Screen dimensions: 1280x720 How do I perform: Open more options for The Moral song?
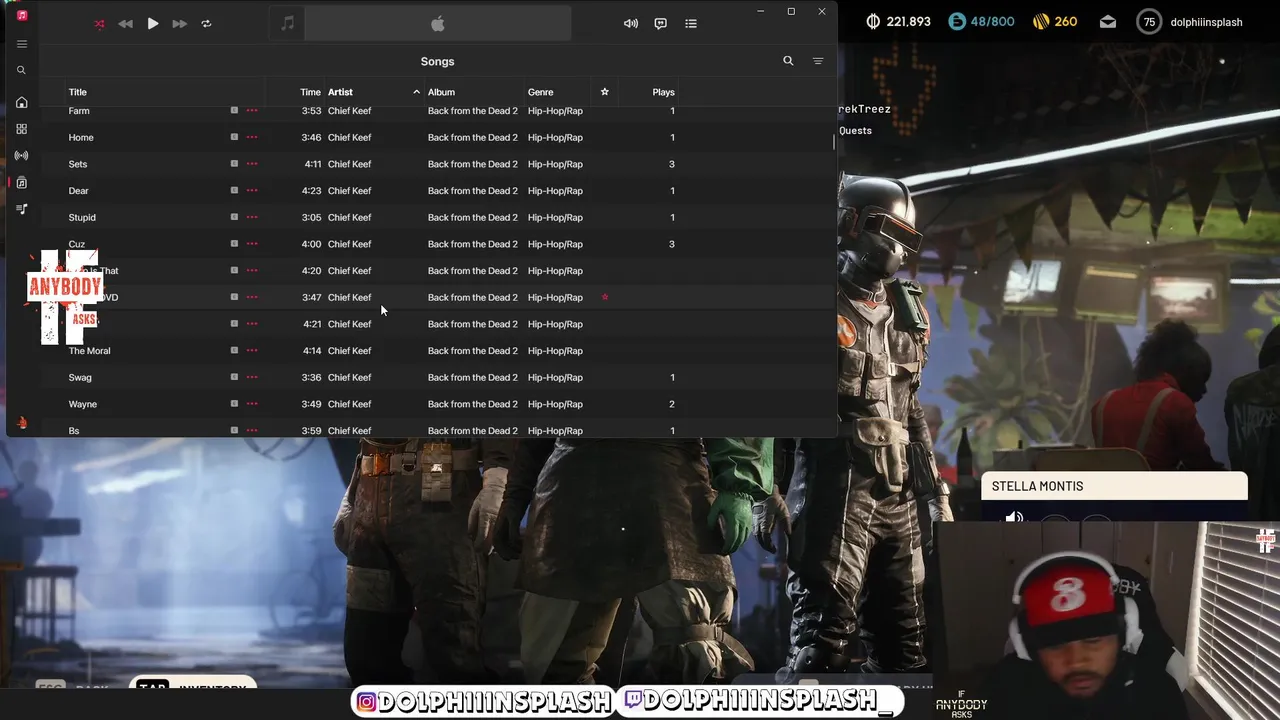tap(252, 351)
